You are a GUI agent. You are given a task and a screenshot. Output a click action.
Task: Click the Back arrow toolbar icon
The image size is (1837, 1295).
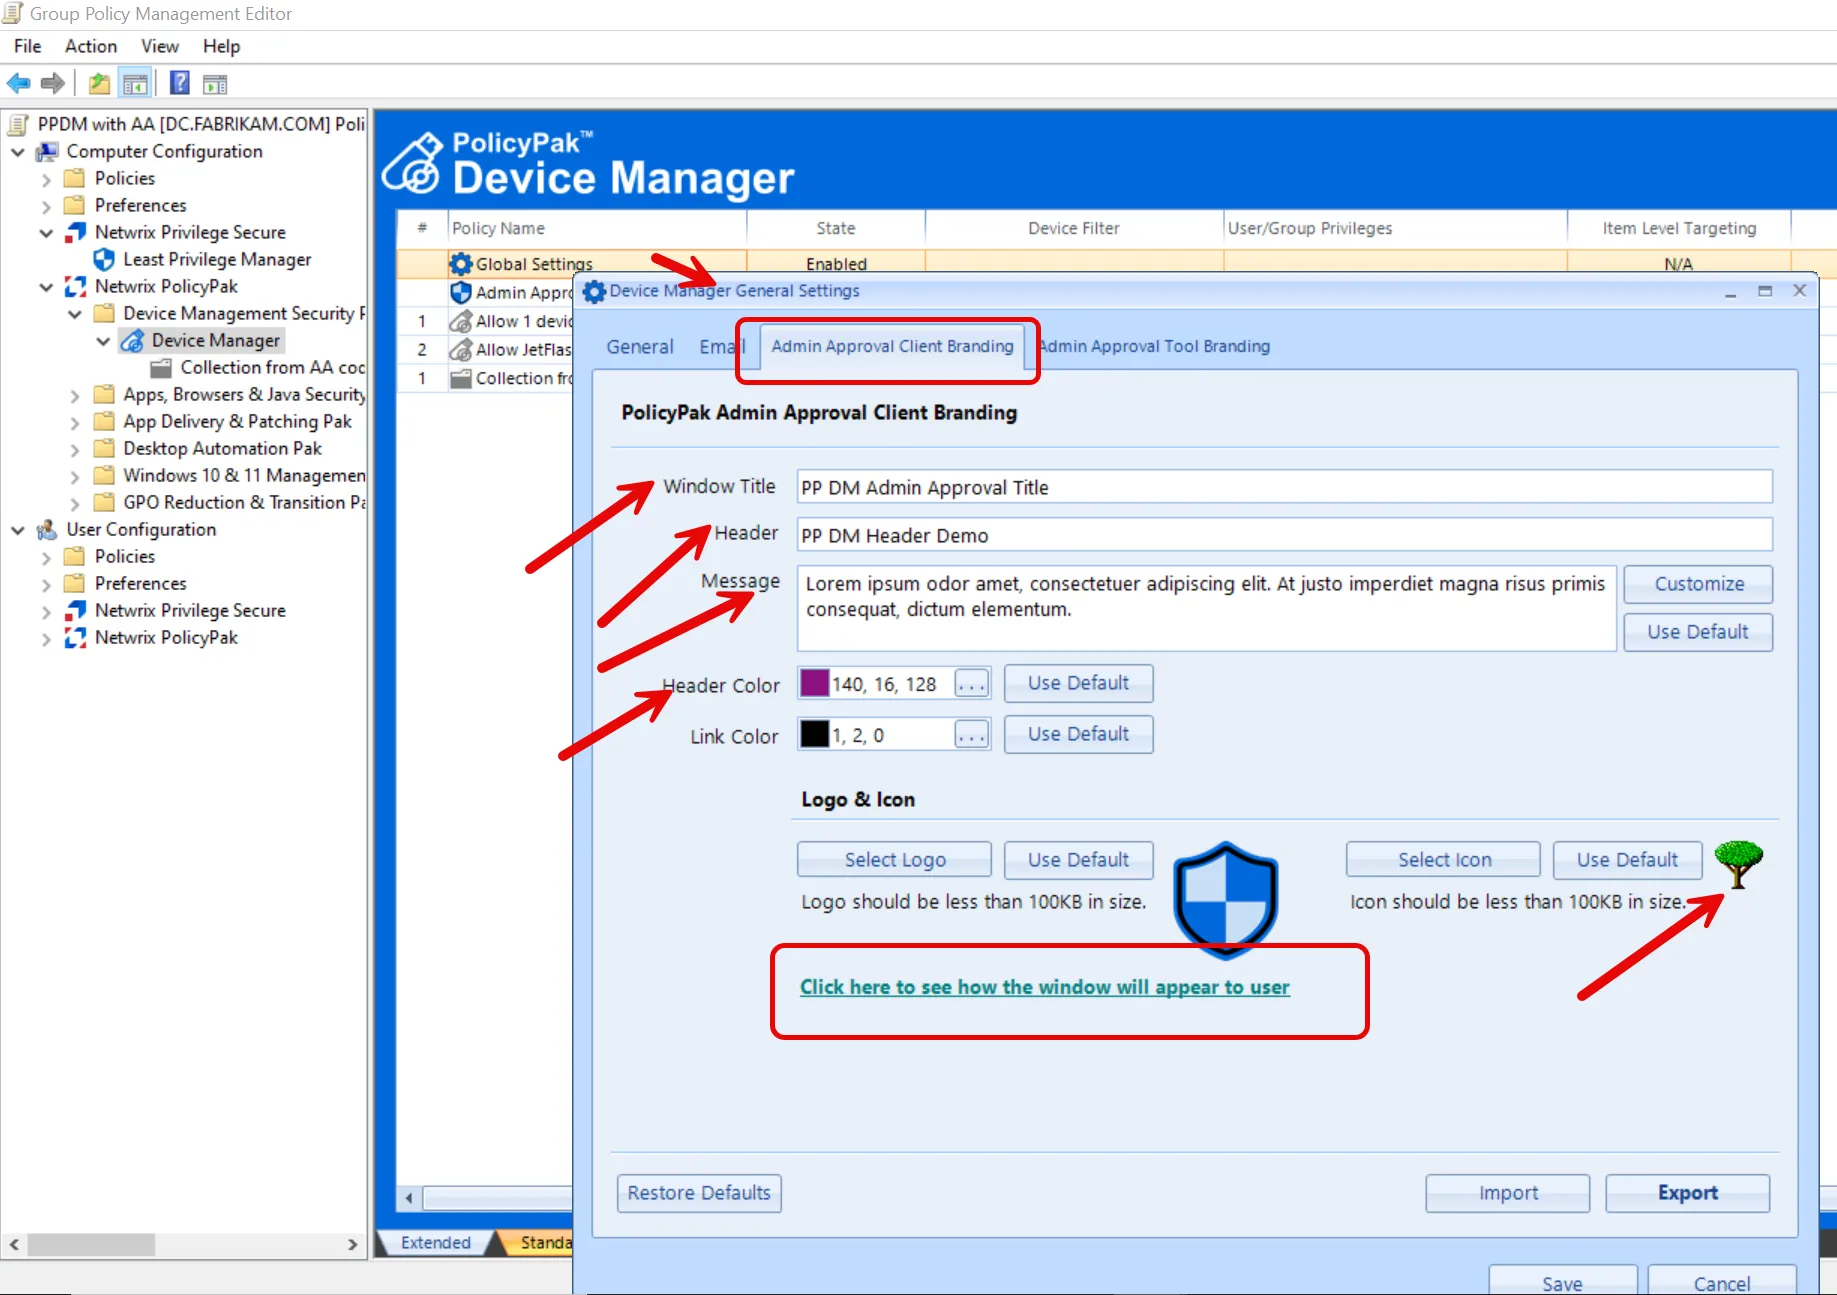18,83
